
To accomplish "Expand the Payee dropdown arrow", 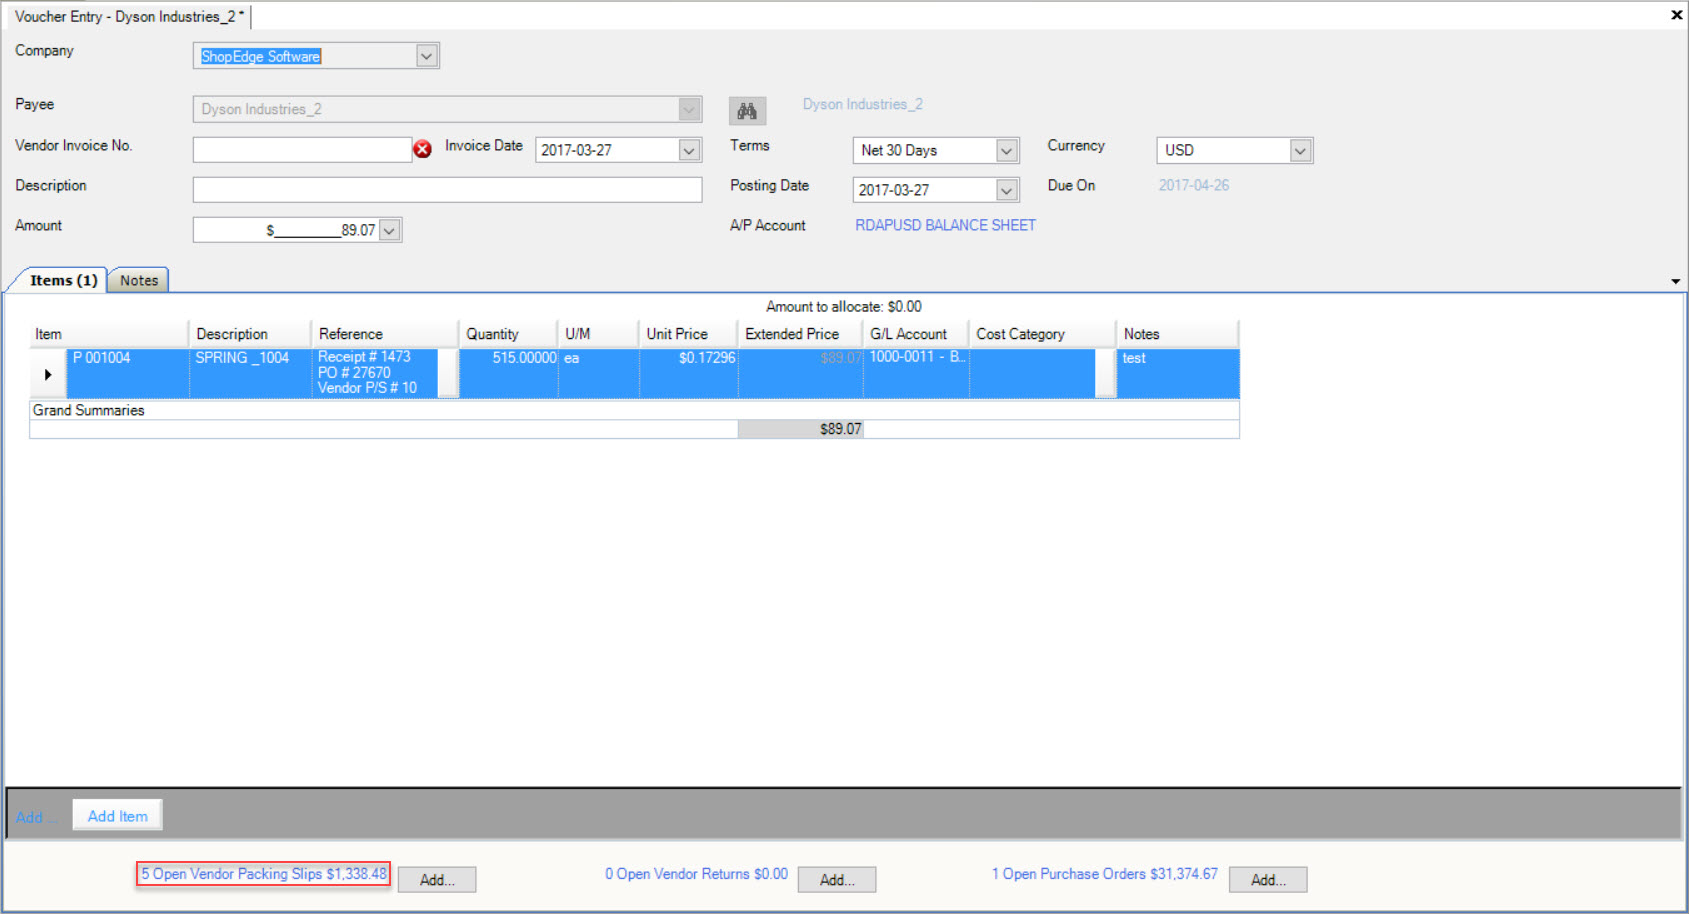I will (689, 109).
